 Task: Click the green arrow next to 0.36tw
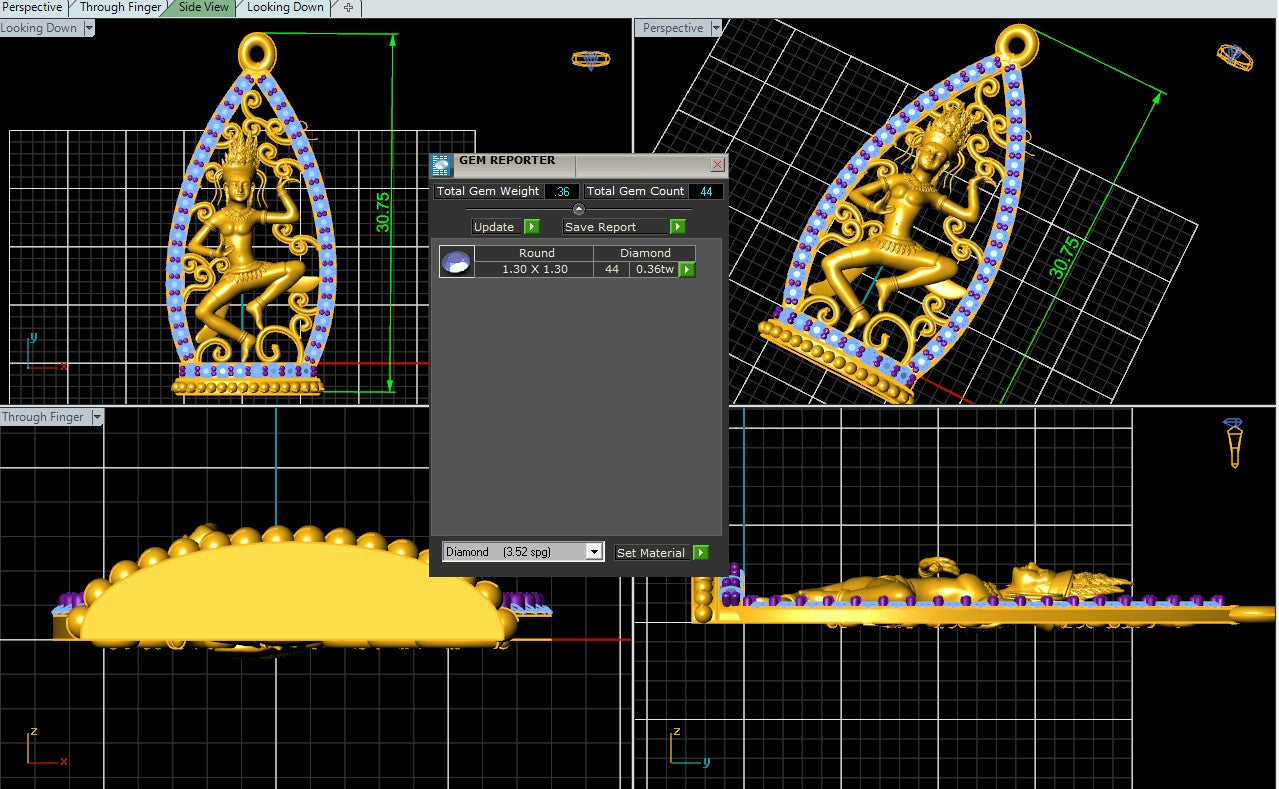pos(687,270)
